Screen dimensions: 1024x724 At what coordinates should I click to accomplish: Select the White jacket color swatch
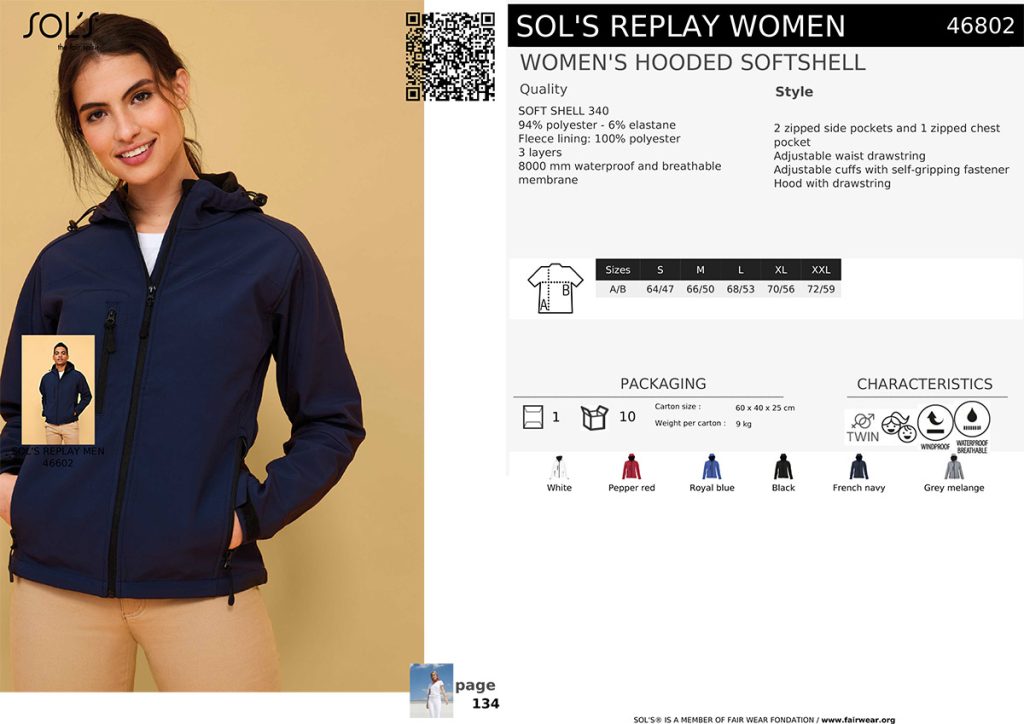[559, 467]
